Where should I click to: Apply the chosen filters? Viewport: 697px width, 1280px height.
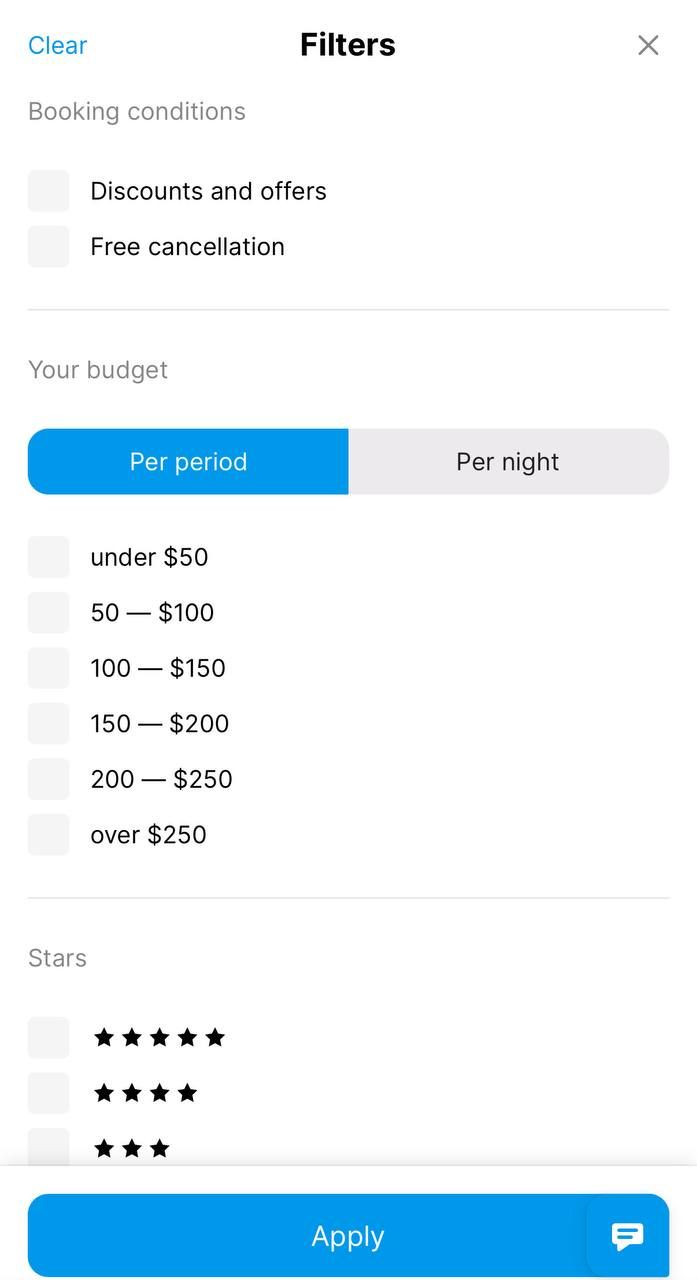[x=348, y=1236]
